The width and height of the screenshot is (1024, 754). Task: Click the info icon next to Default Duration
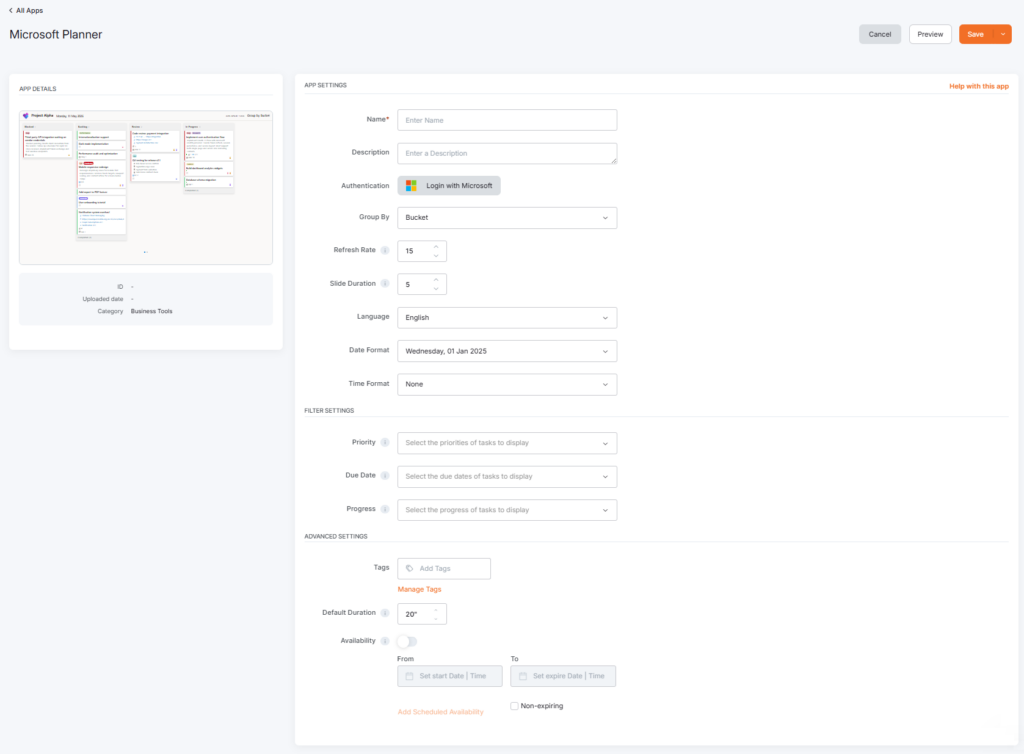tap(385, 613)
